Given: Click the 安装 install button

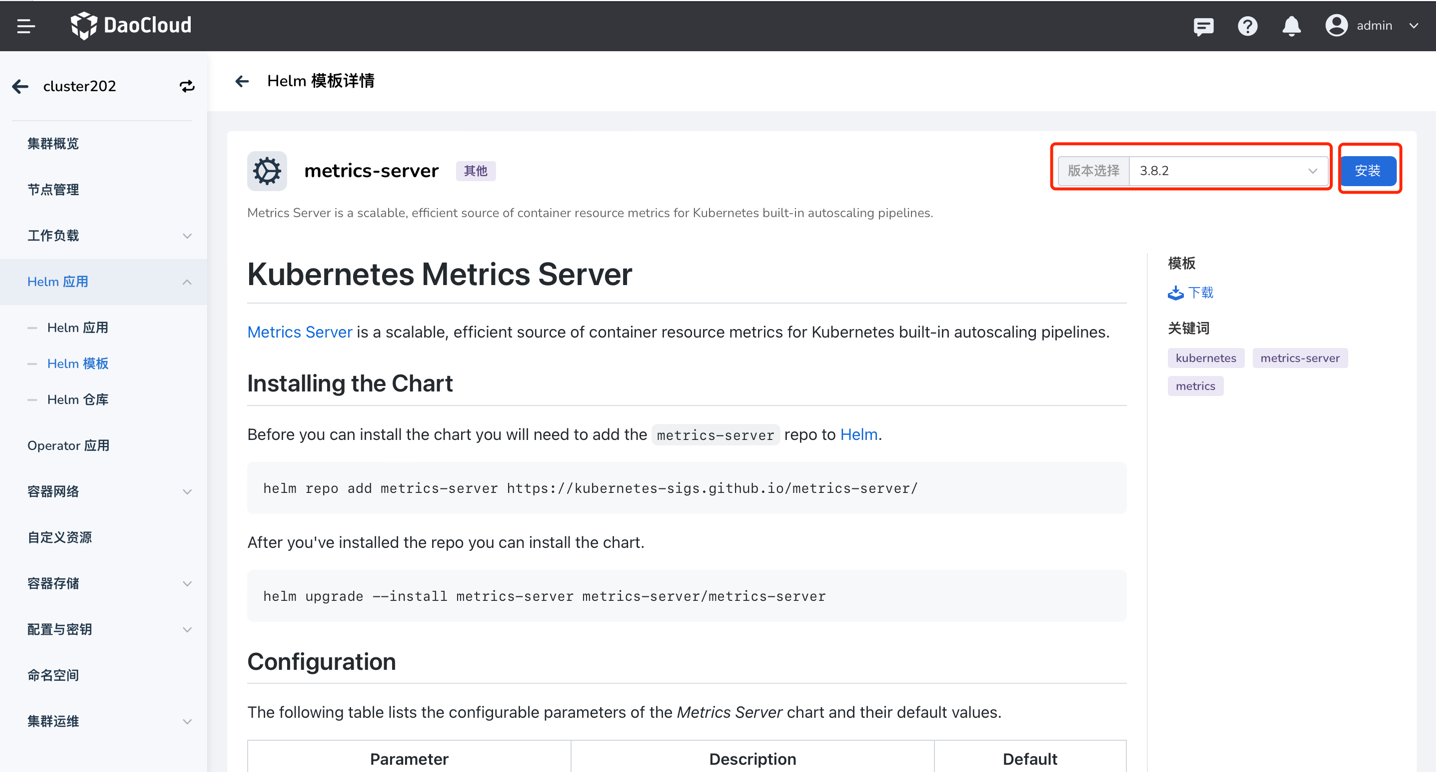Looking at the screenshot, I should click(1367, 171).
